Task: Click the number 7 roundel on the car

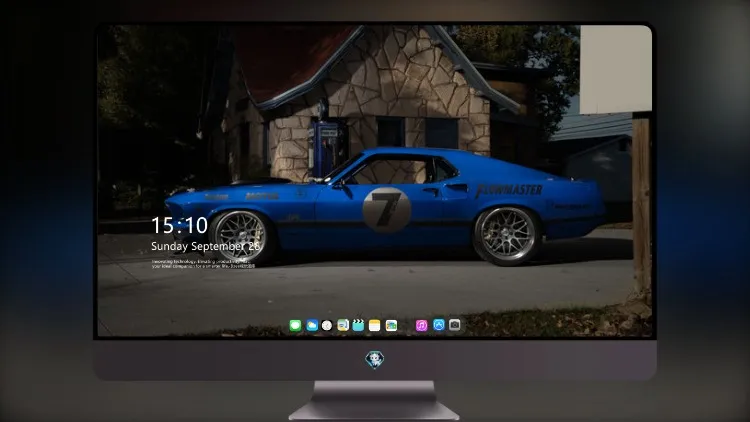Action: [386, 211]
